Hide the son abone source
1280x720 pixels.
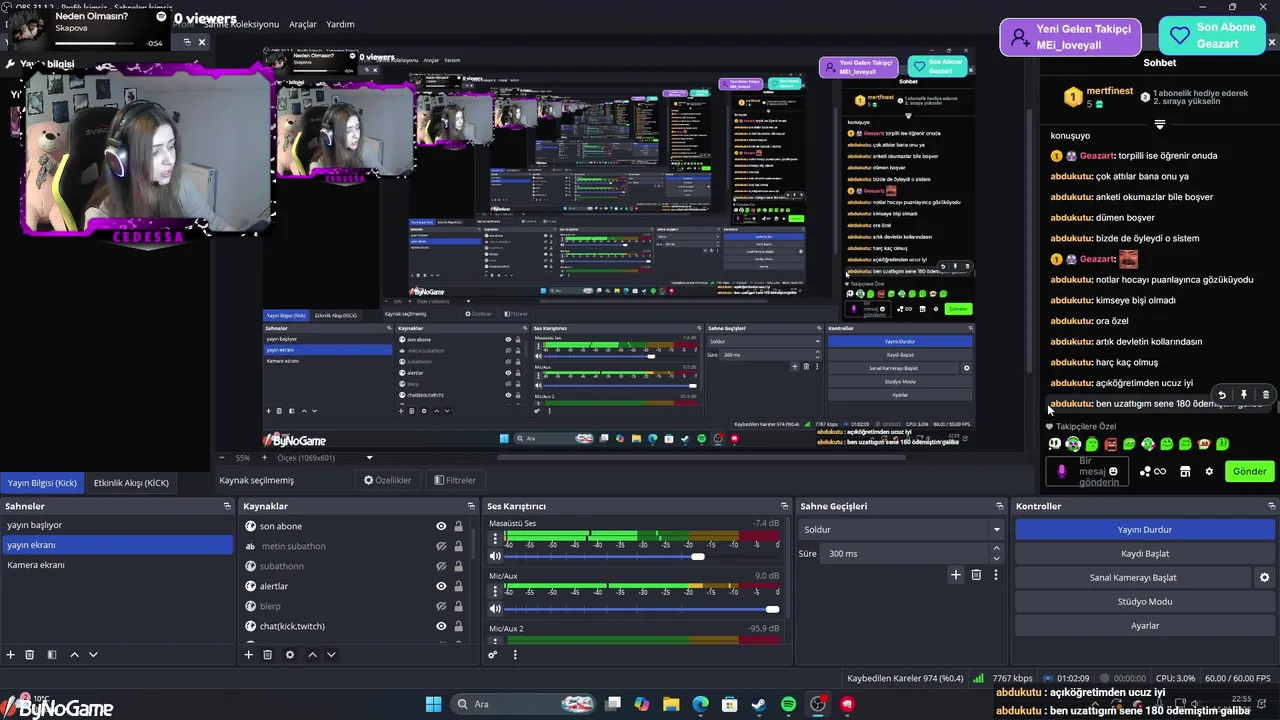point(441,526)
